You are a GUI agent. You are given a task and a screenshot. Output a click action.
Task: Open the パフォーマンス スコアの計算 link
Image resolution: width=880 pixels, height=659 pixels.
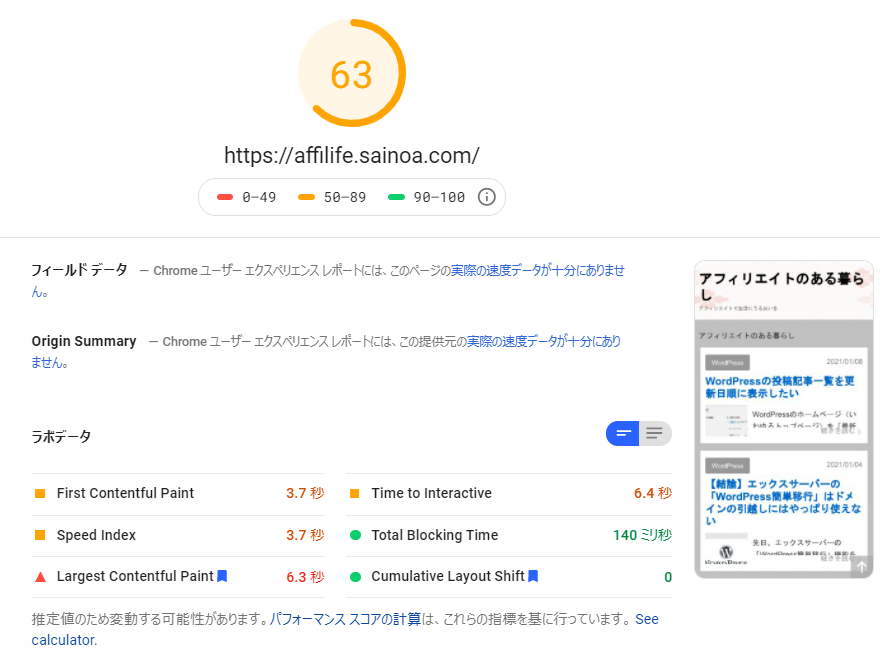point(345,619)
